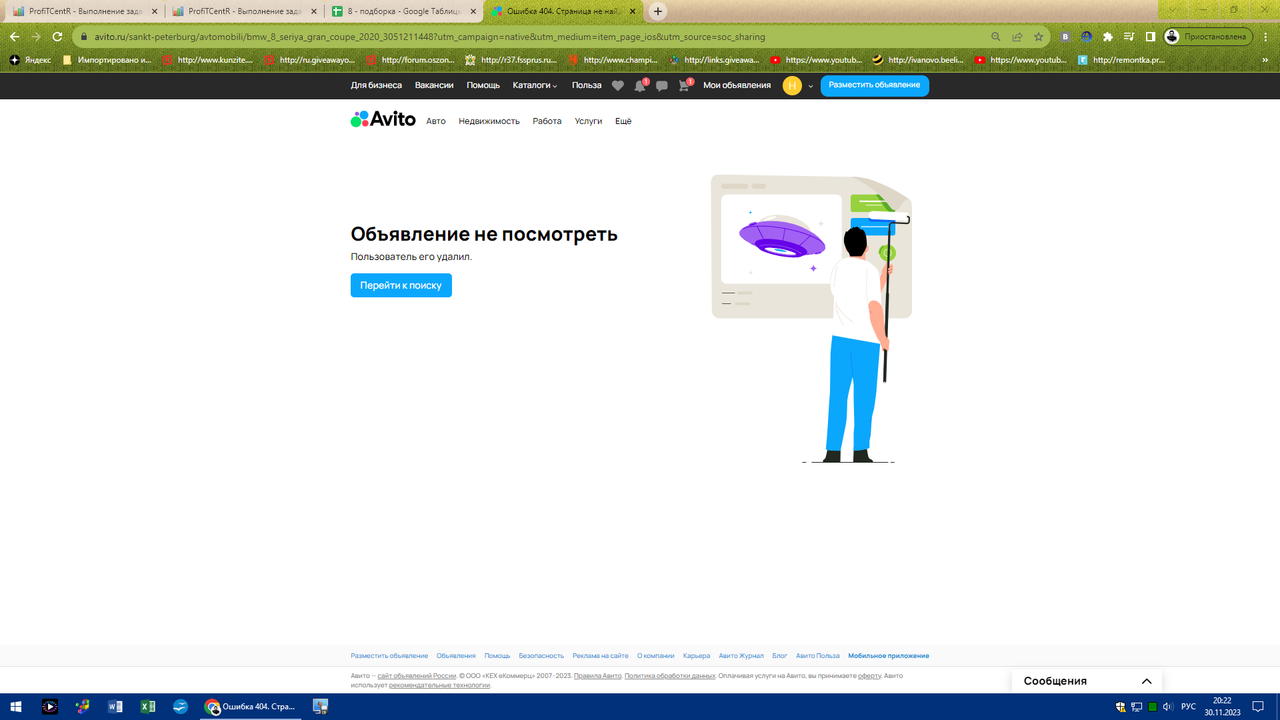Screen dimensions: 1280x720
Task: Expand the Каталоги dropdown
Action: (x=531, y=85)
